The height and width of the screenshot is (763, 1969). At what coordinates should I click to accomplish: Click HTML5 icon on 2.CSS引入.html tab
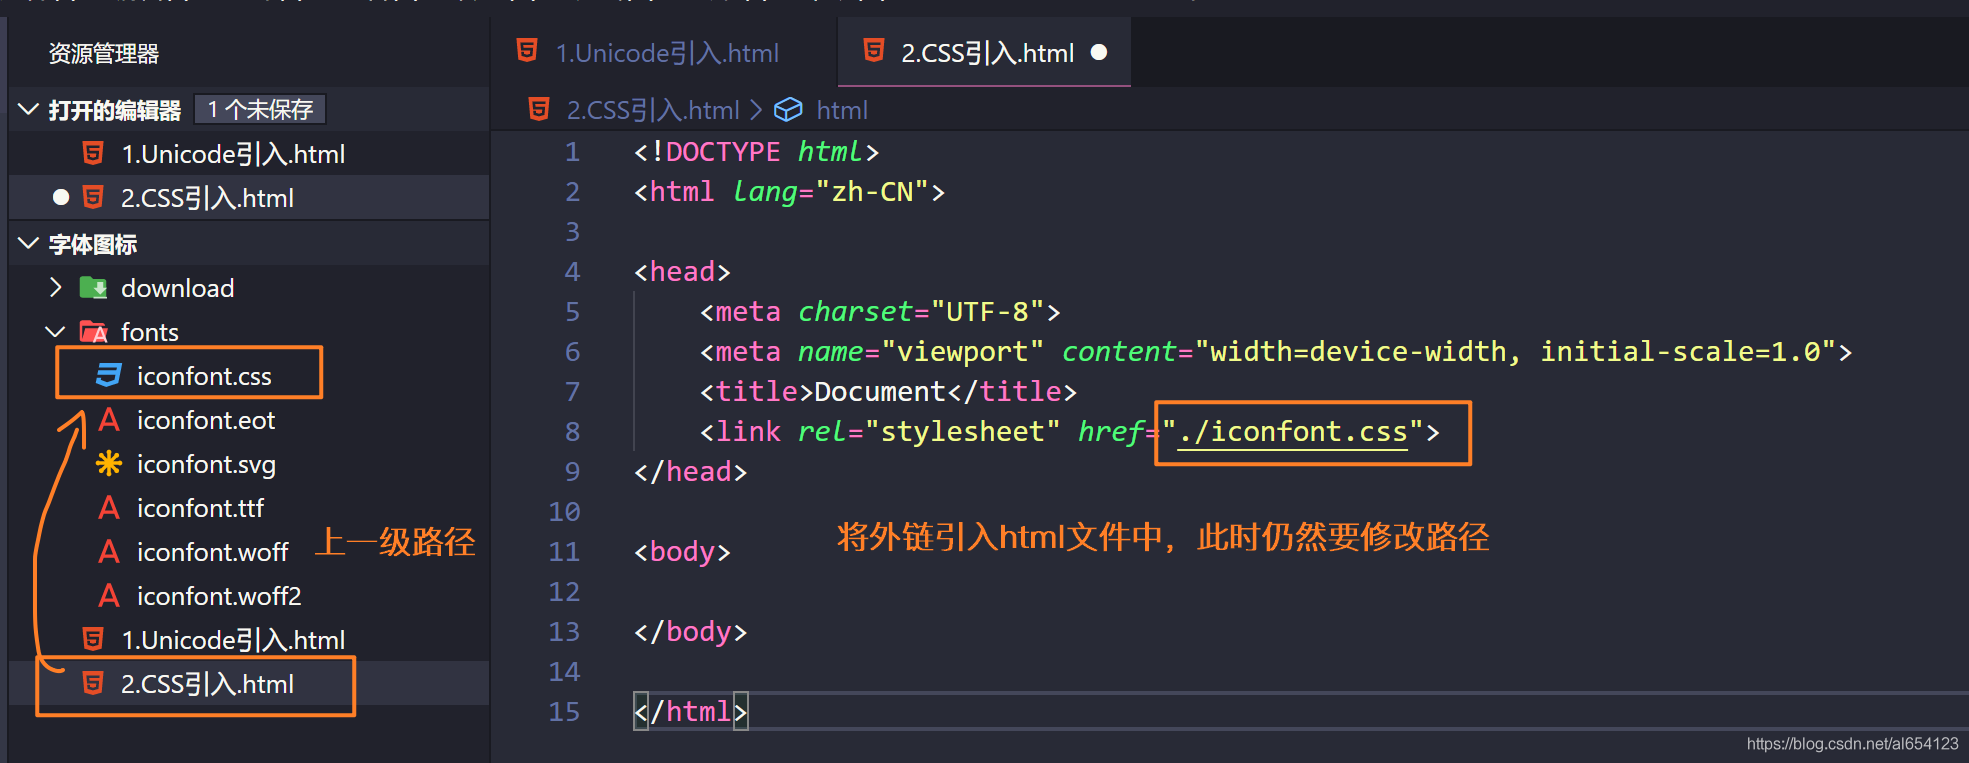[x=874, y=50]
